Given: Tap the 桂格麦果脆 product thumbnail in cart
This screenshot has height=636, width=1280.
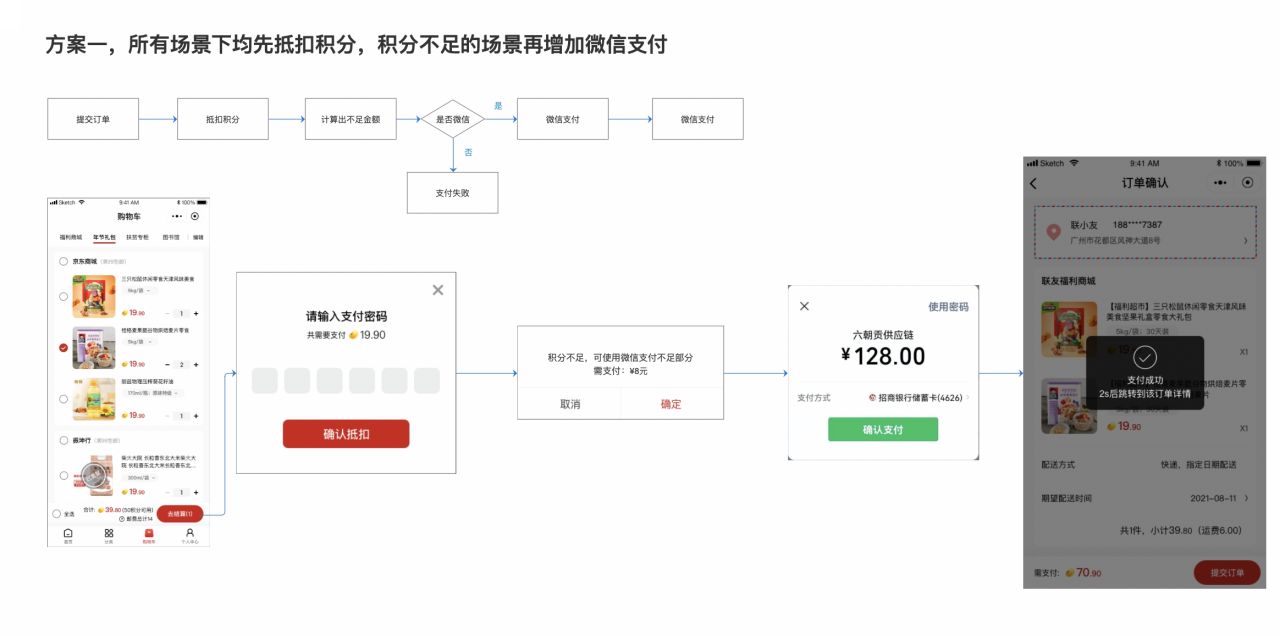Looking at the screenshot, I should click(94, 348).
